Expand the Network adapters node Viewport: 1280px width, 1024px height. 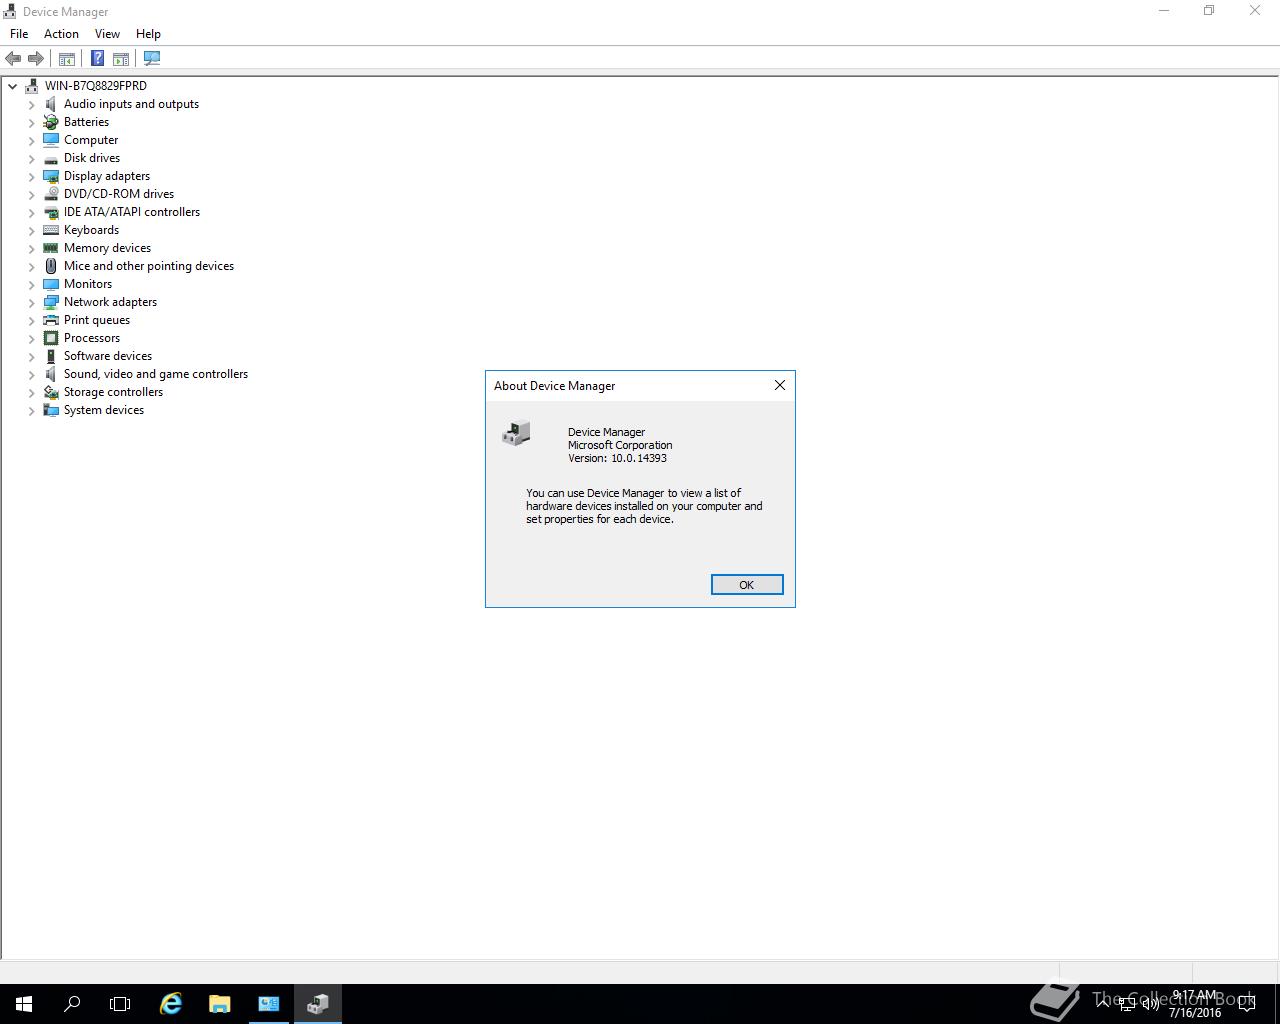pos(31,302)
